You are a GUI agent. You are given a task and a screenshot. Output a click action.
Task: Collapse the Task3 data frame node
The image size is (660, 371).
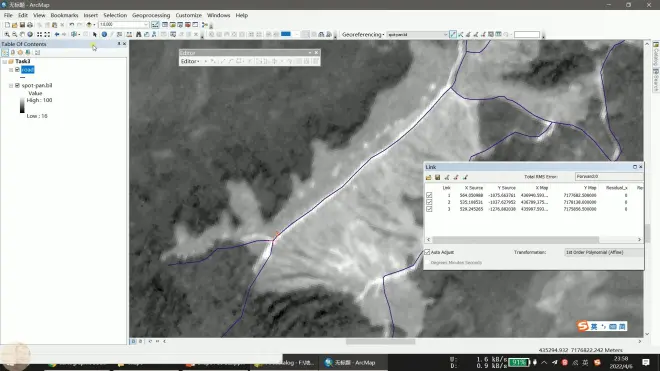click(x=5, y=61)
